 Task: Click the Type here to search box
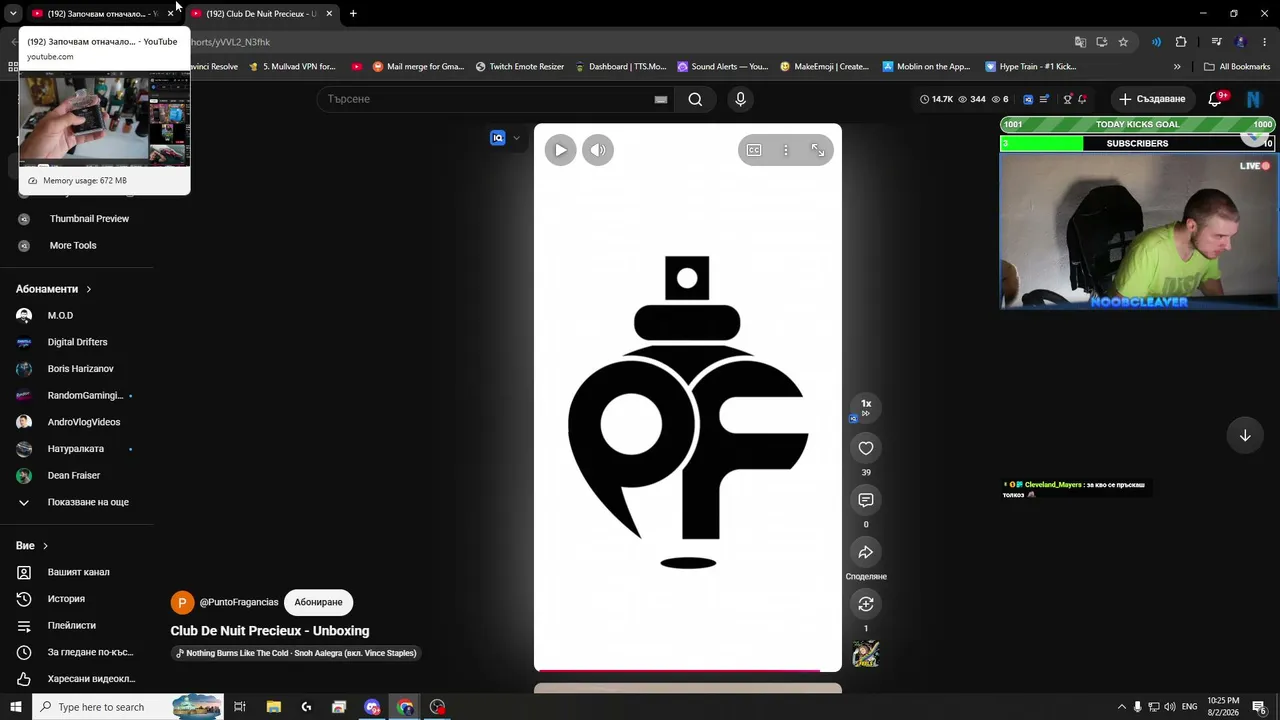click(128, 707)
